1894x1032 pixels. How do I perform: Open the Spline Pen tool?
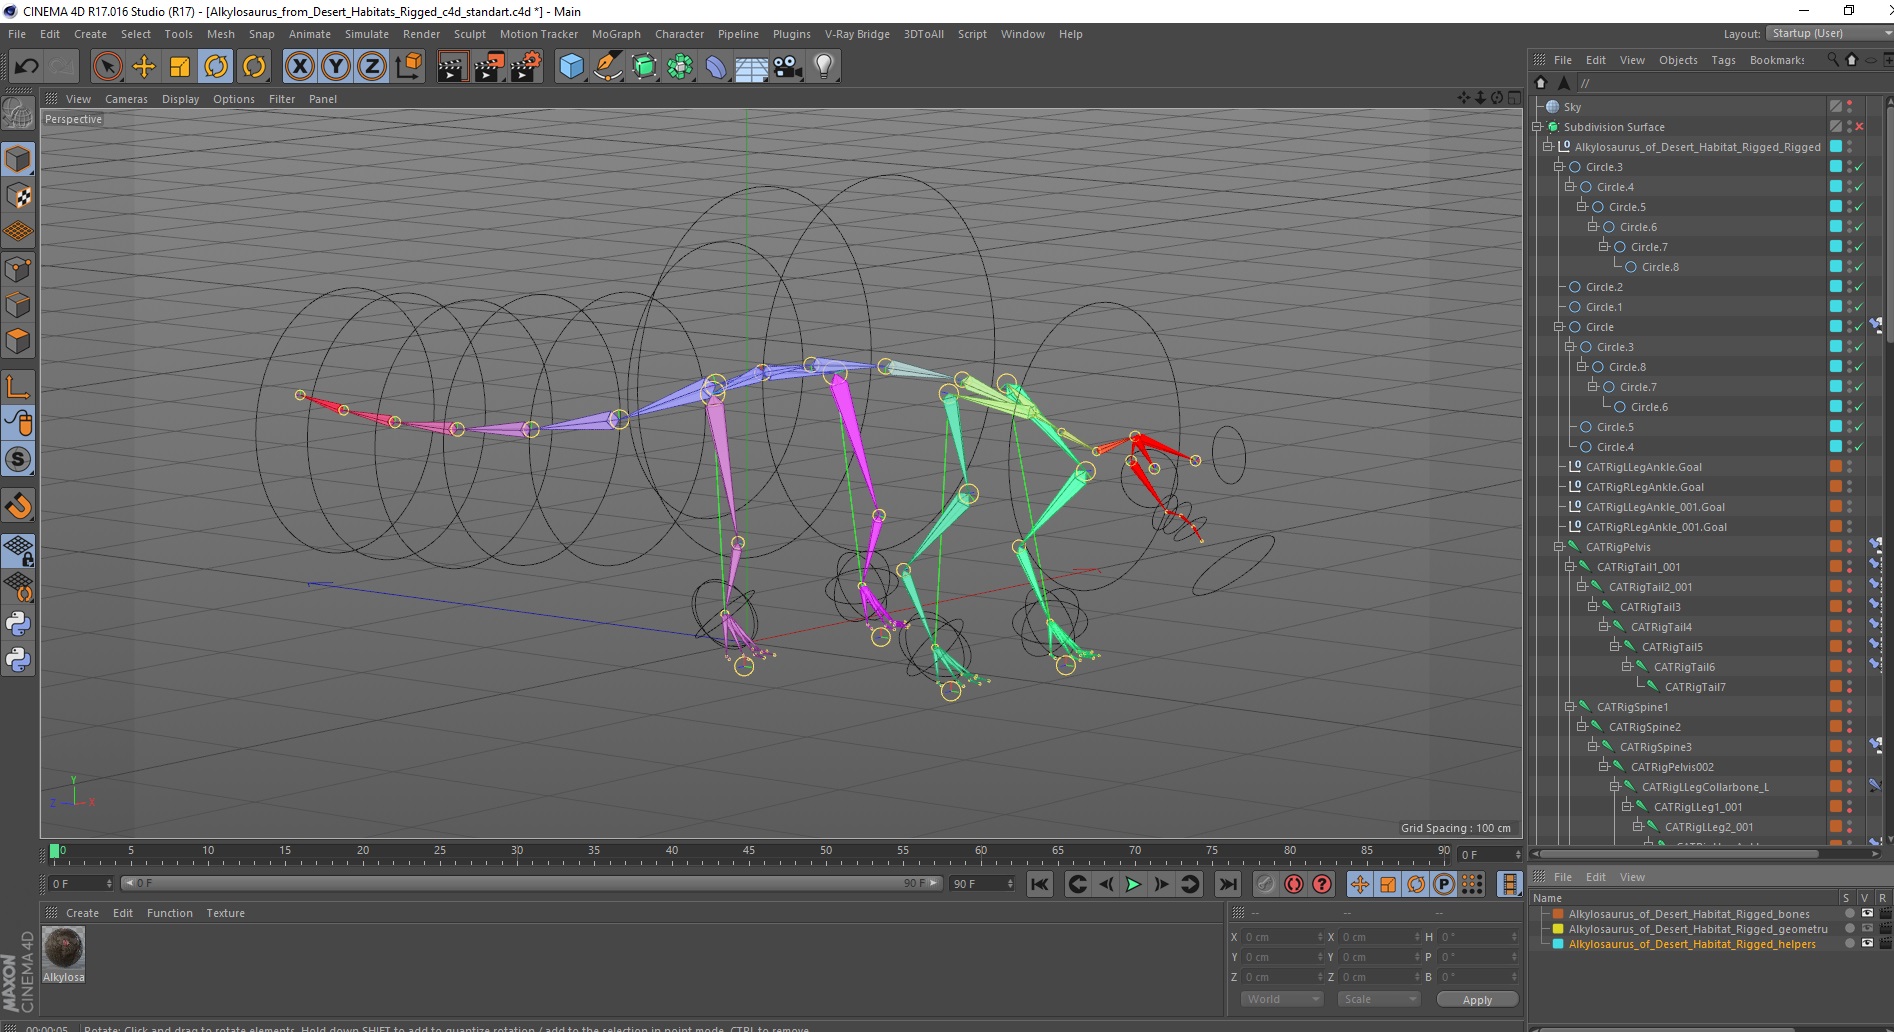click(x=607, y=67)
